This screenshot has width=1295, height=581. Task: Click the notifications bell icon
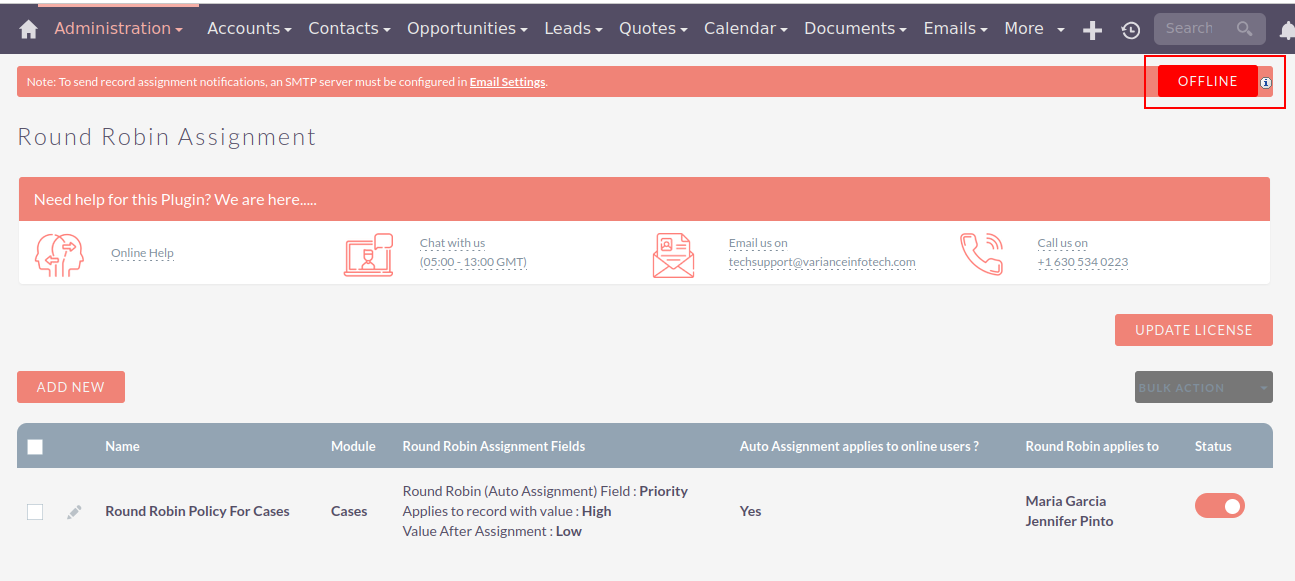tap(1286, 30)
